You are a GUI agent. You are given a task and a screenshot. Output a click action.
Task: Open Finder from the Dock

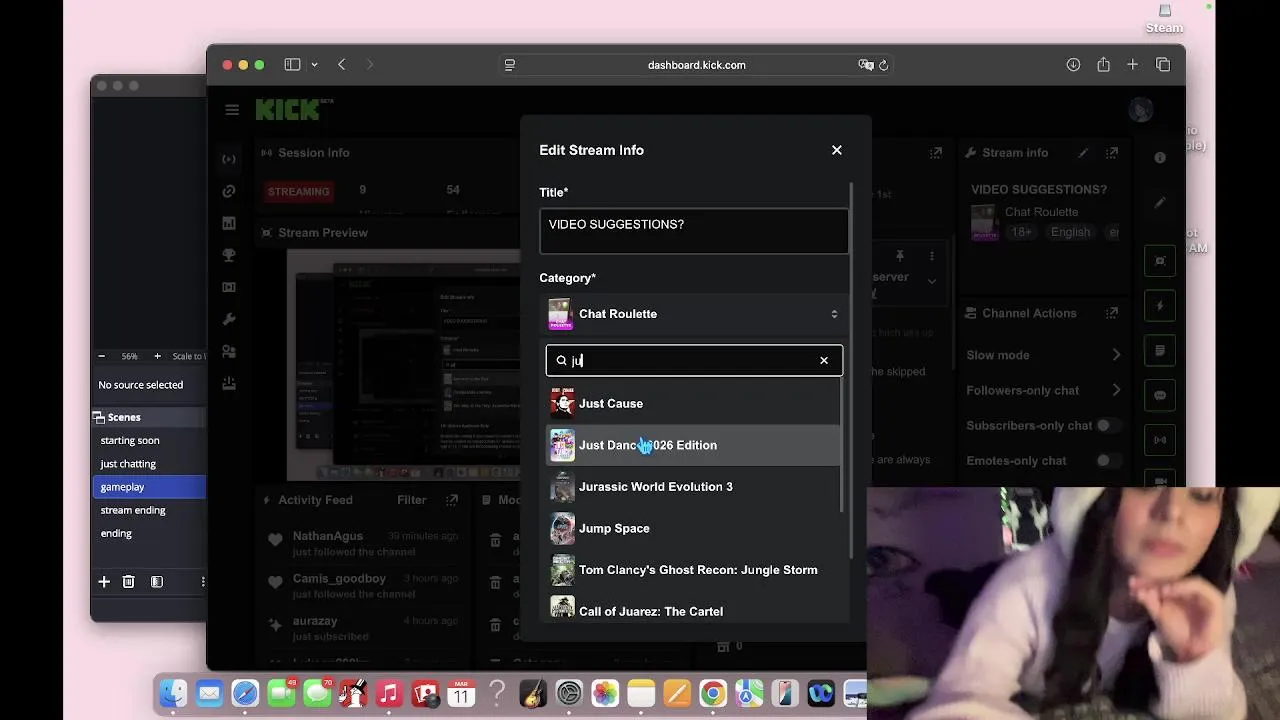(x=173, y=693)
